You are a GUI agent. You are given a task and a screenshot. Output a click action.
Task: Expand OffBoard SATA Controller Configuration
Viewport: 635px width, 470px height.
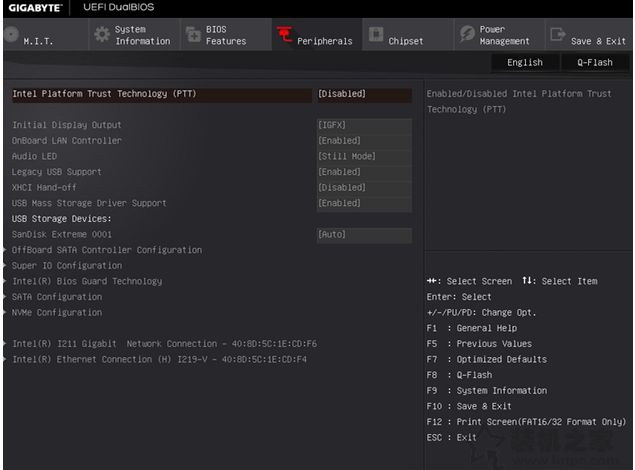click(106, 250)
